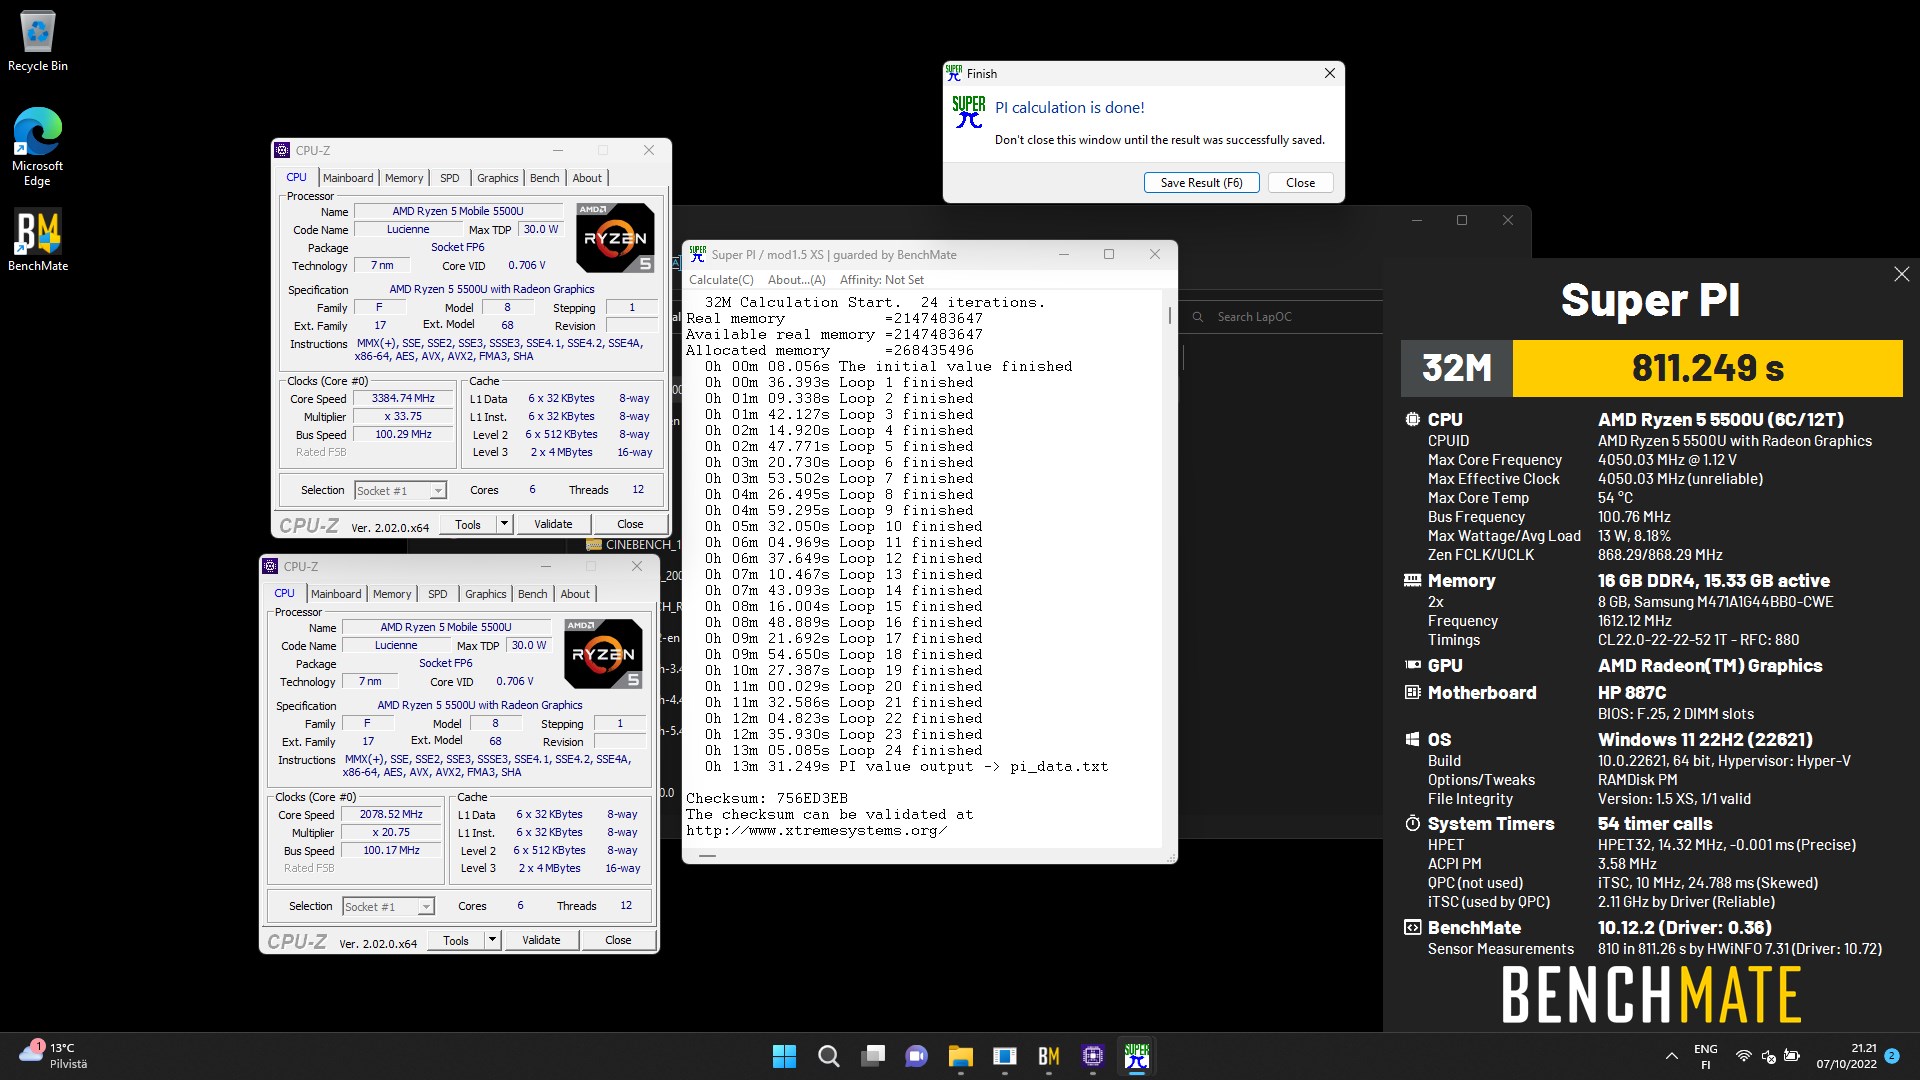
Task: Click the 2078.52 MHz Core Speed value
Action: point(391,815)
